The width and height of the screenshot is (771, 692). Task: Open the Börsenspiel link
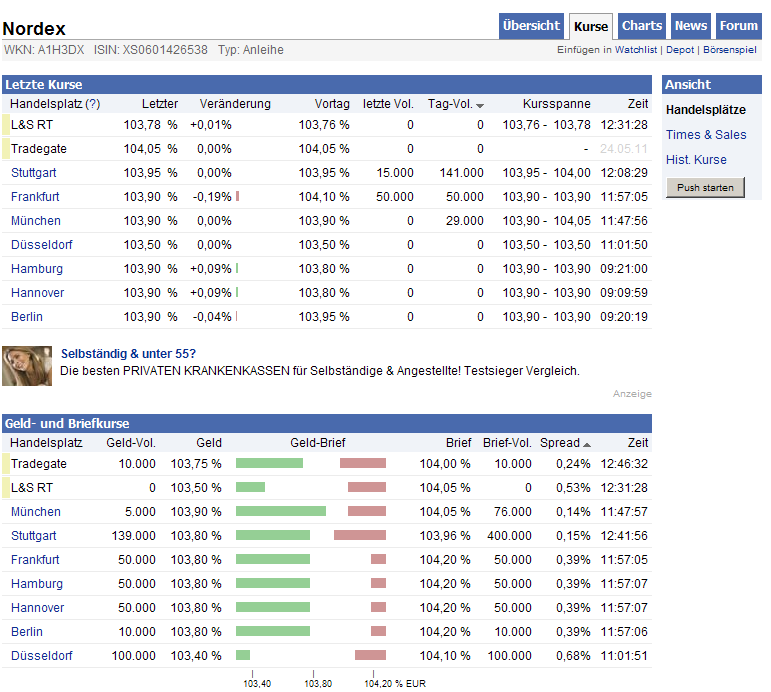pyautogui.click(x=730, y=50)
